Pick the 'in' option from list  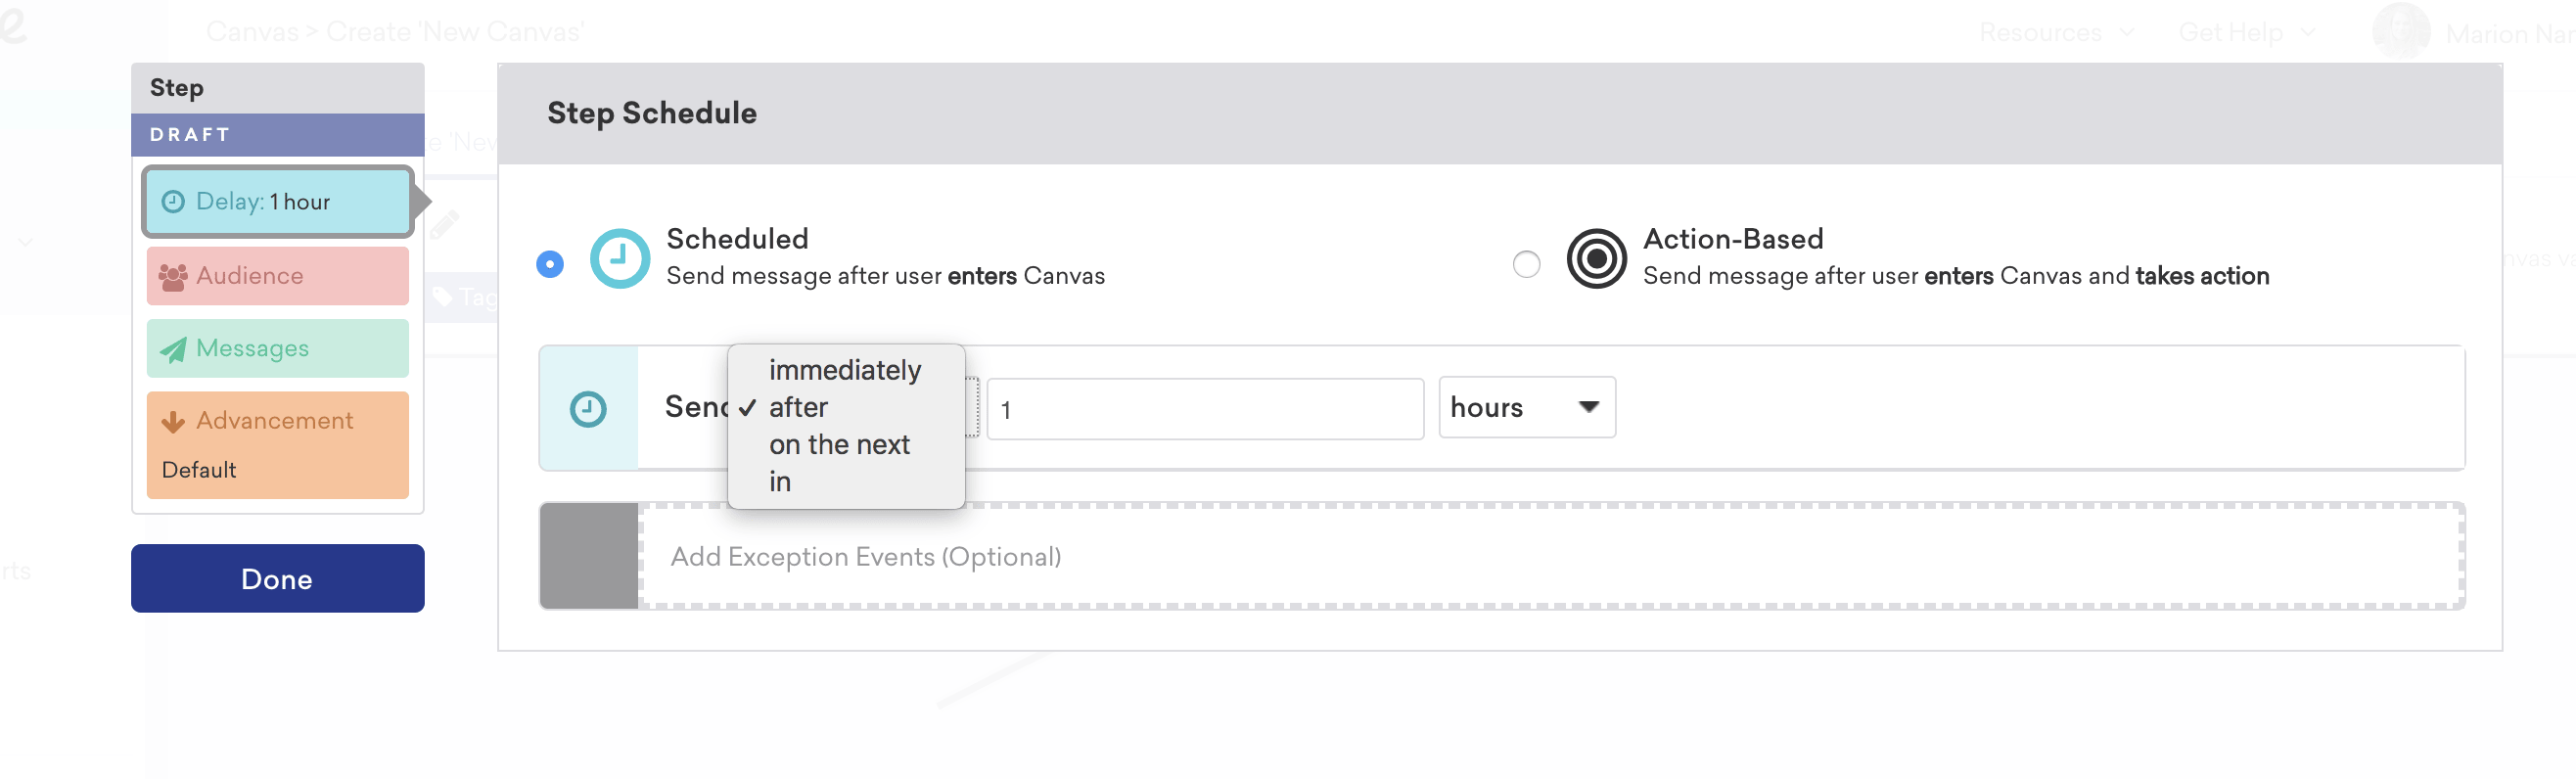click(x=780, y=482)
